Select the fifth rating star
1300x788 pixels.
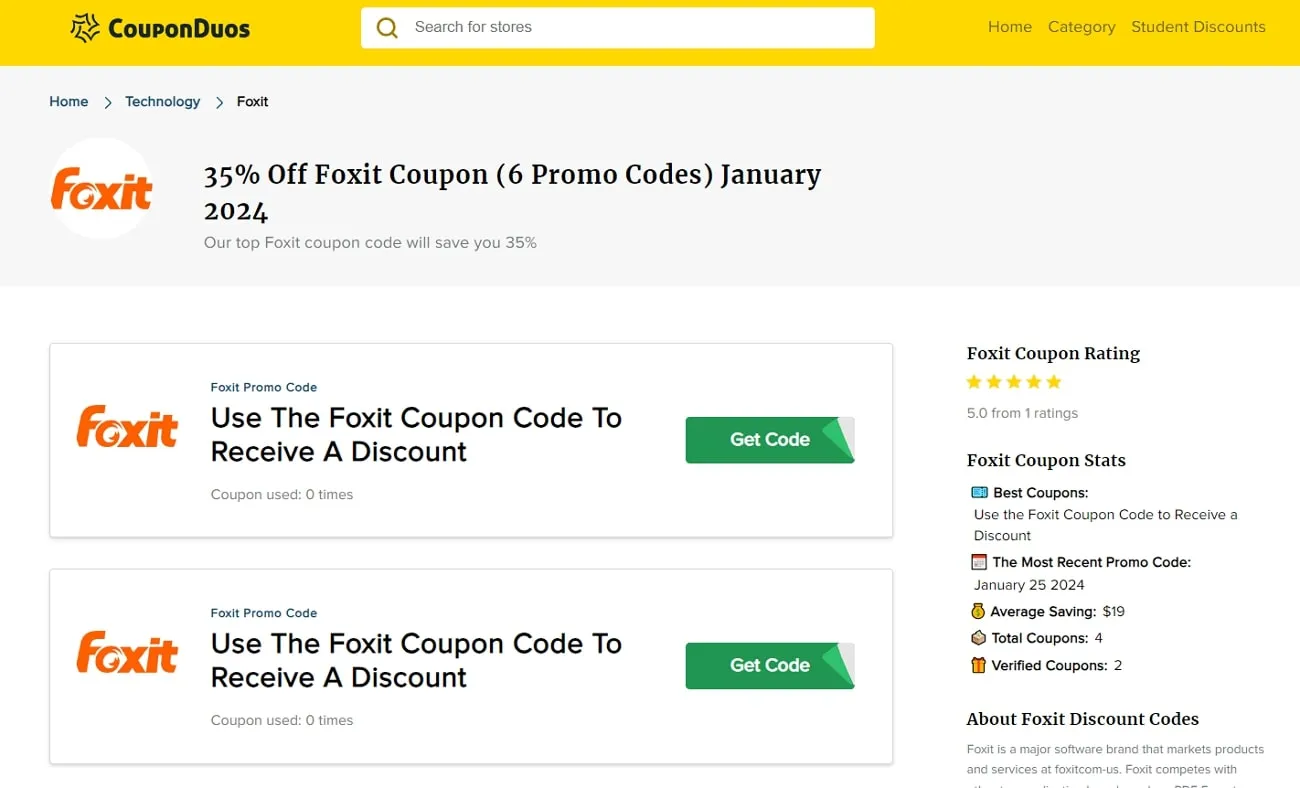(1053, 382)
